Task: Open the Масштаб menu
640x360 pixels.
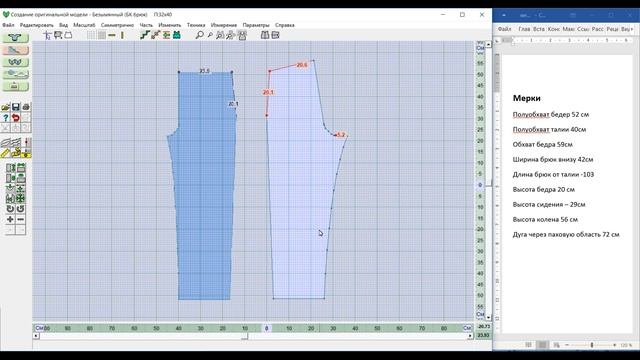Action: click(84, 25)
